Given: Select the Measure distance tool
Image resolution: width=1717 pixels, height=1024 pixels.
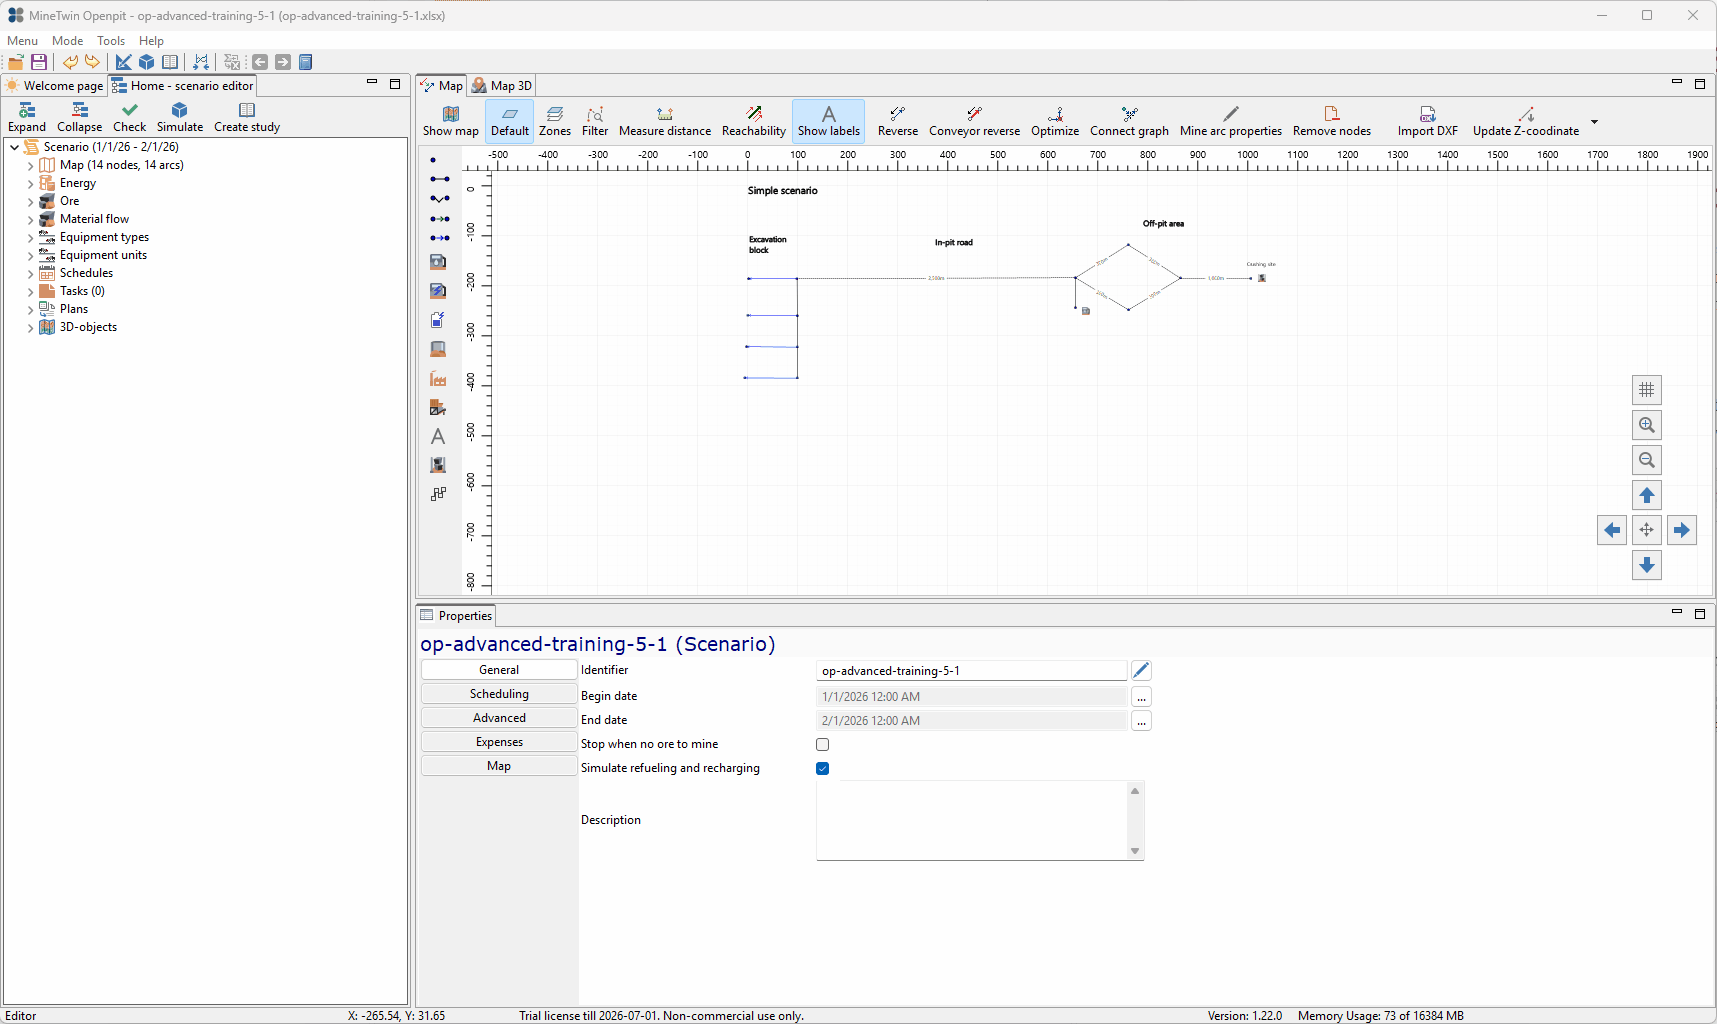Looking at the screenshot, I should pos(665,121).
